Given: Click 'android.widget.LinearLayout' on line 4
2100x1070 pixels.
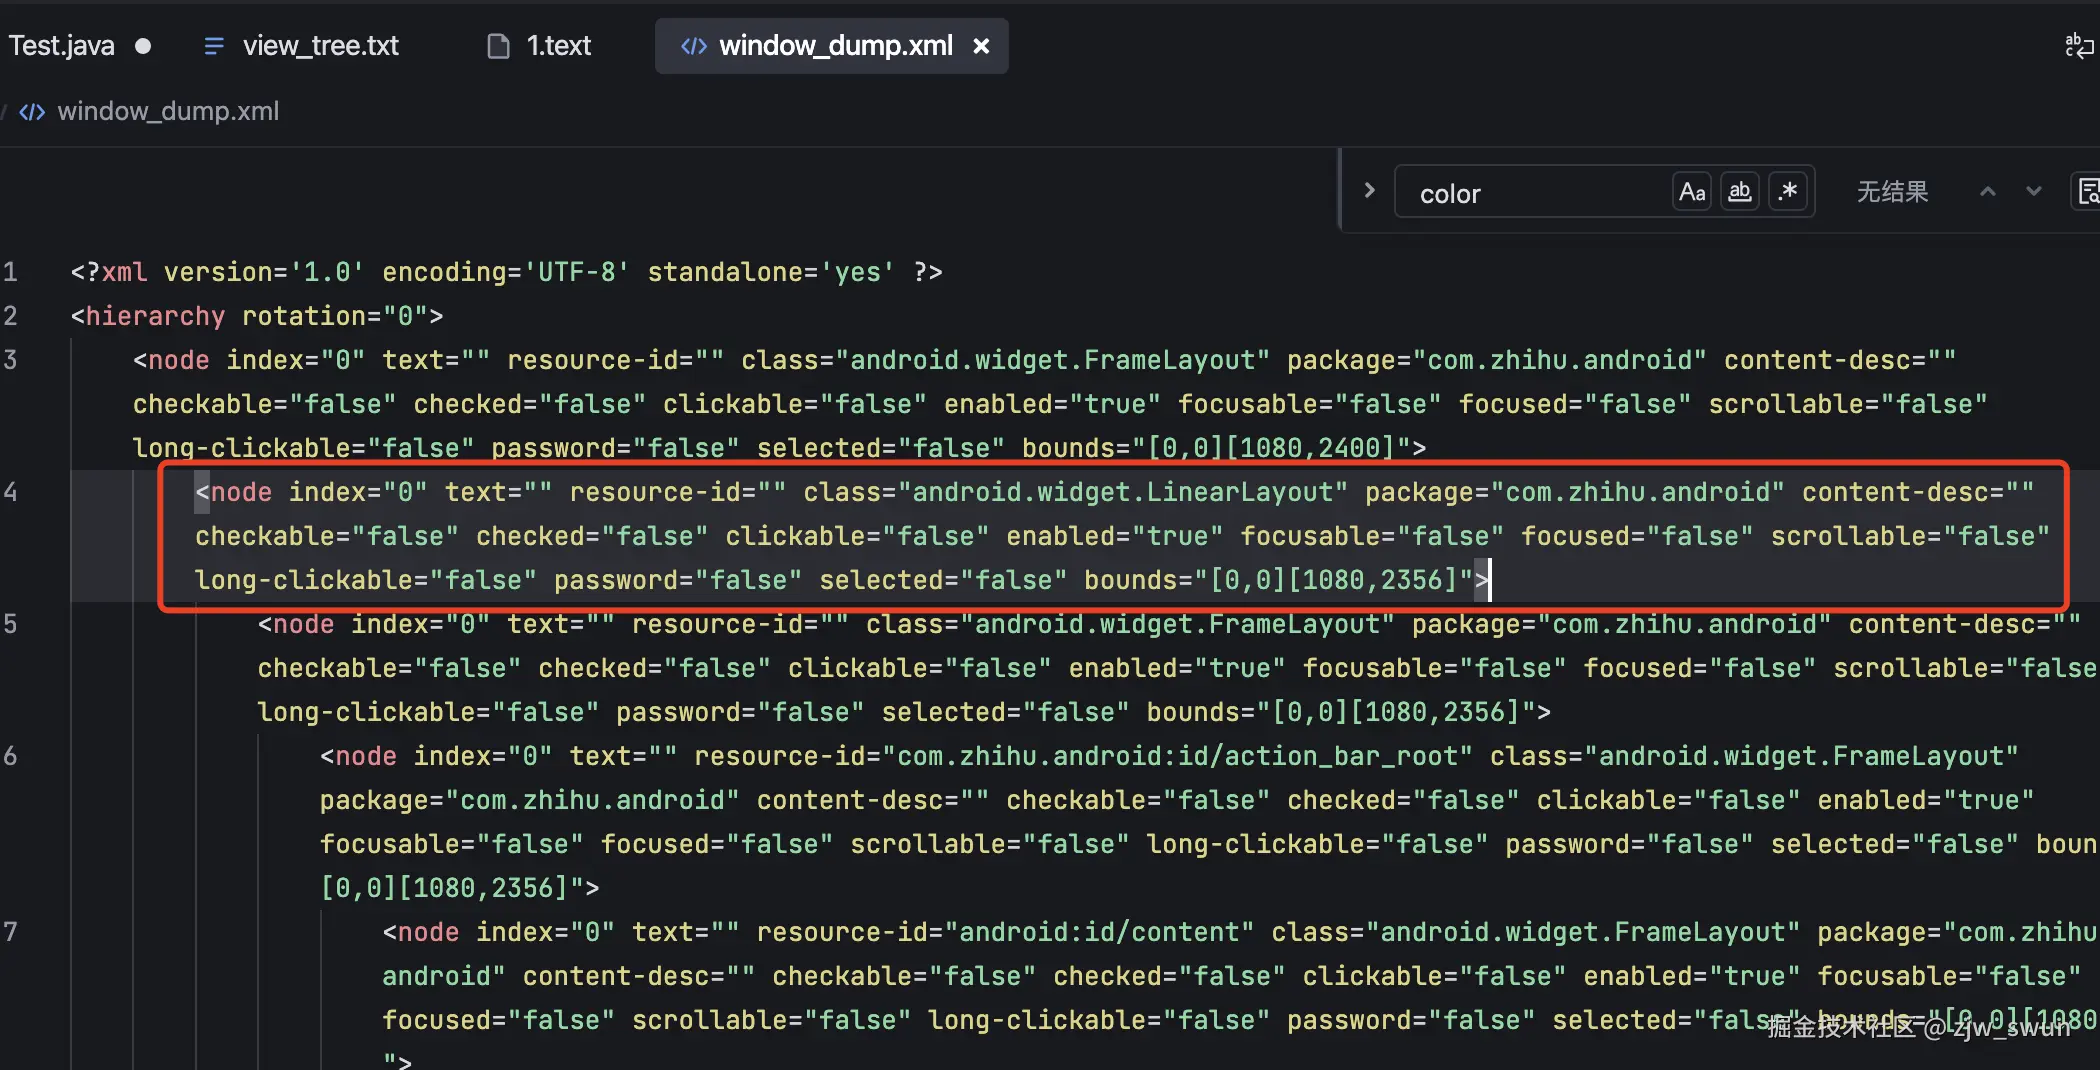Looking at the screenshot, I should pos(1123,492).
